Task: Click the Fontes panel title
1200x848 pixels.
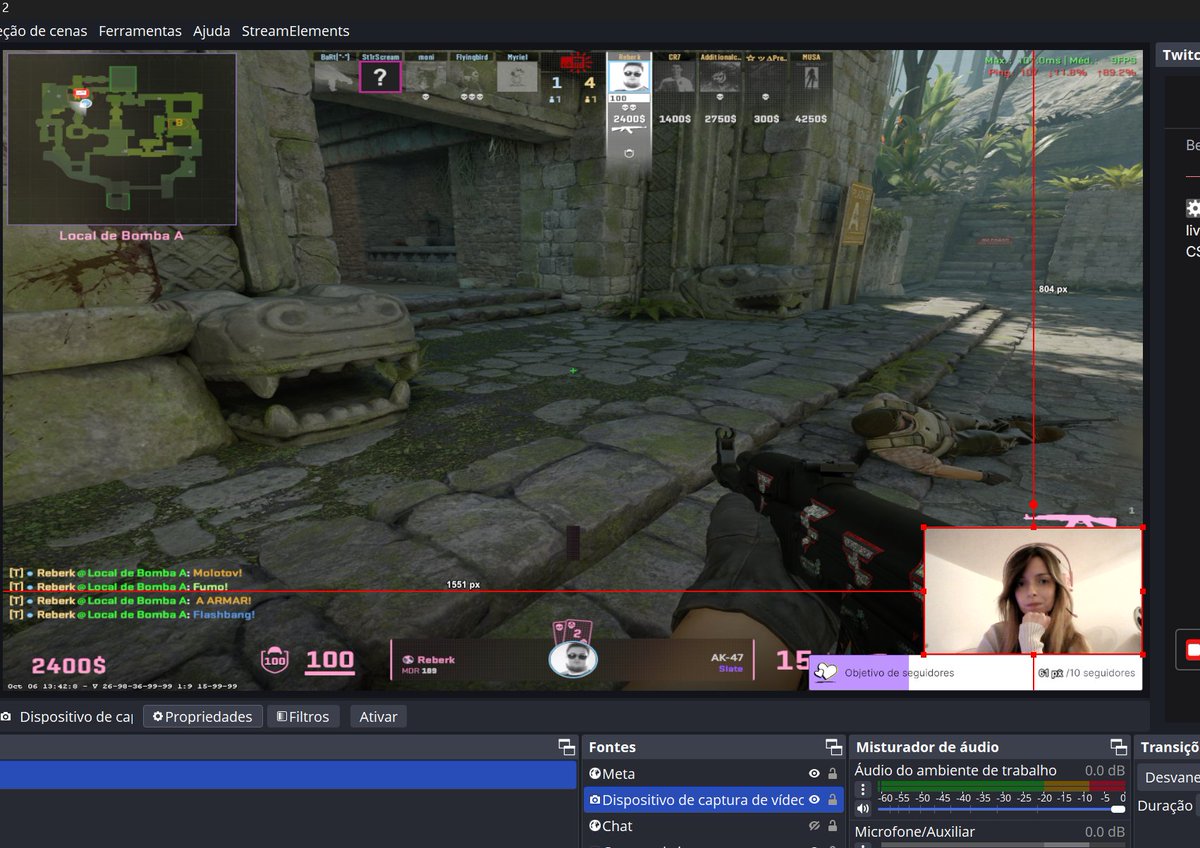Action: click(x=612, y=747)
